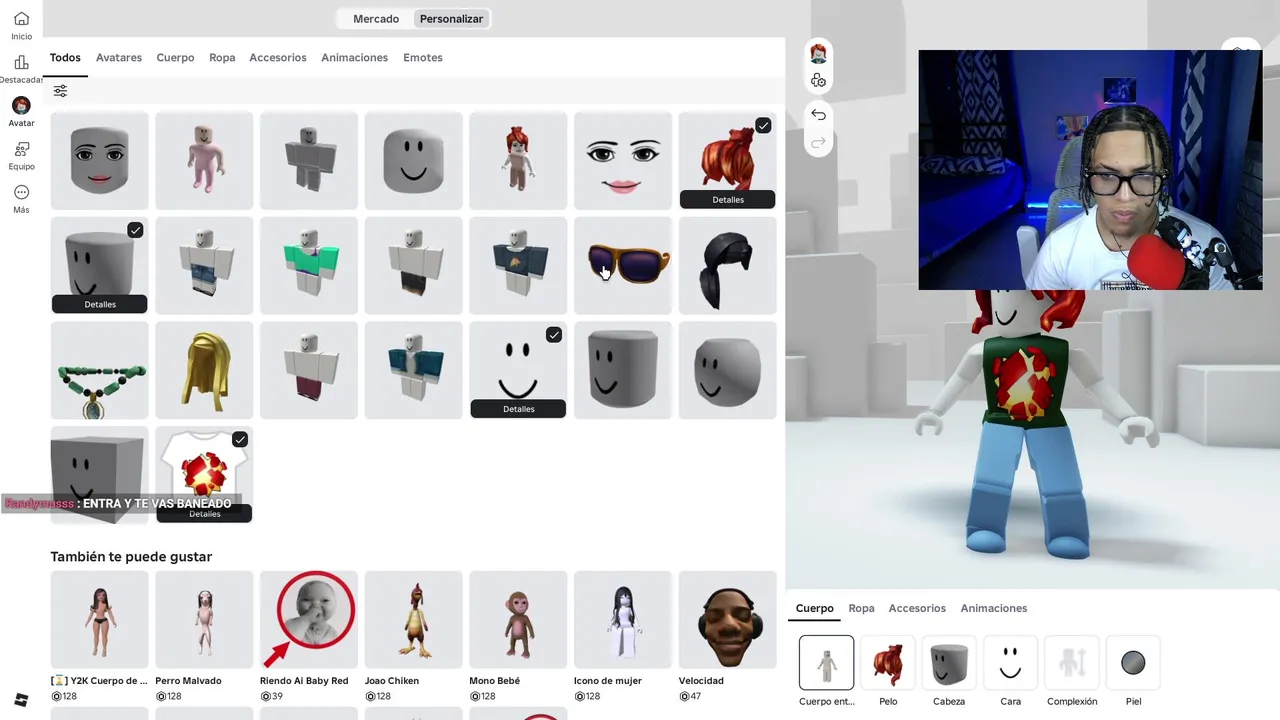The height and width of the screenshot is (720, 1280).
Task: Uncheck the equipped smiley face item
Action: tap(554, 335)
